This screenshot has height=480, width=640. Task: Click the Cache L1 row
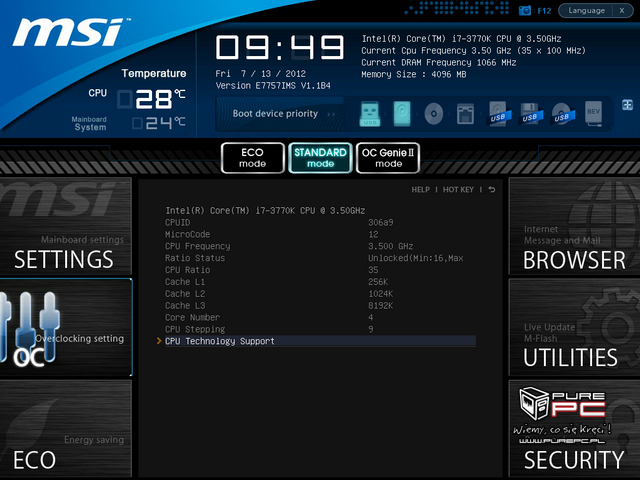(320, 282)
